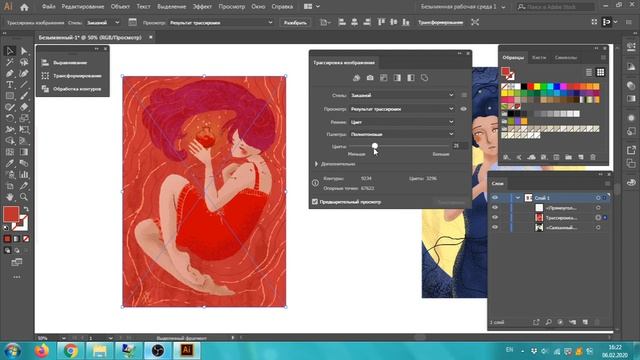
Task: Open the Effect menu
Action: pyautogui.click(x=202, y=7)
